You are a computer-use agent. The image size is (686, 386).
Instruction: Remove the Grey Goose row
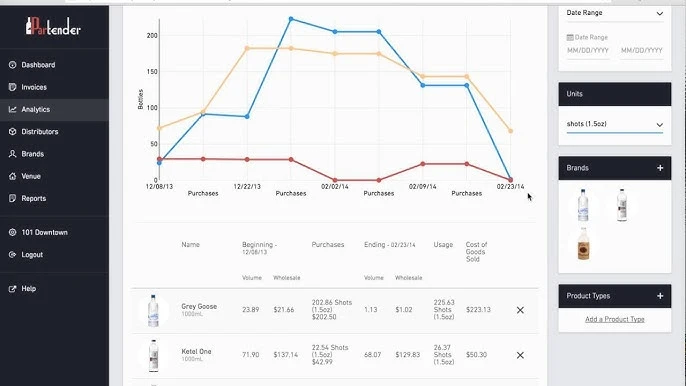(x=520, y=310)
